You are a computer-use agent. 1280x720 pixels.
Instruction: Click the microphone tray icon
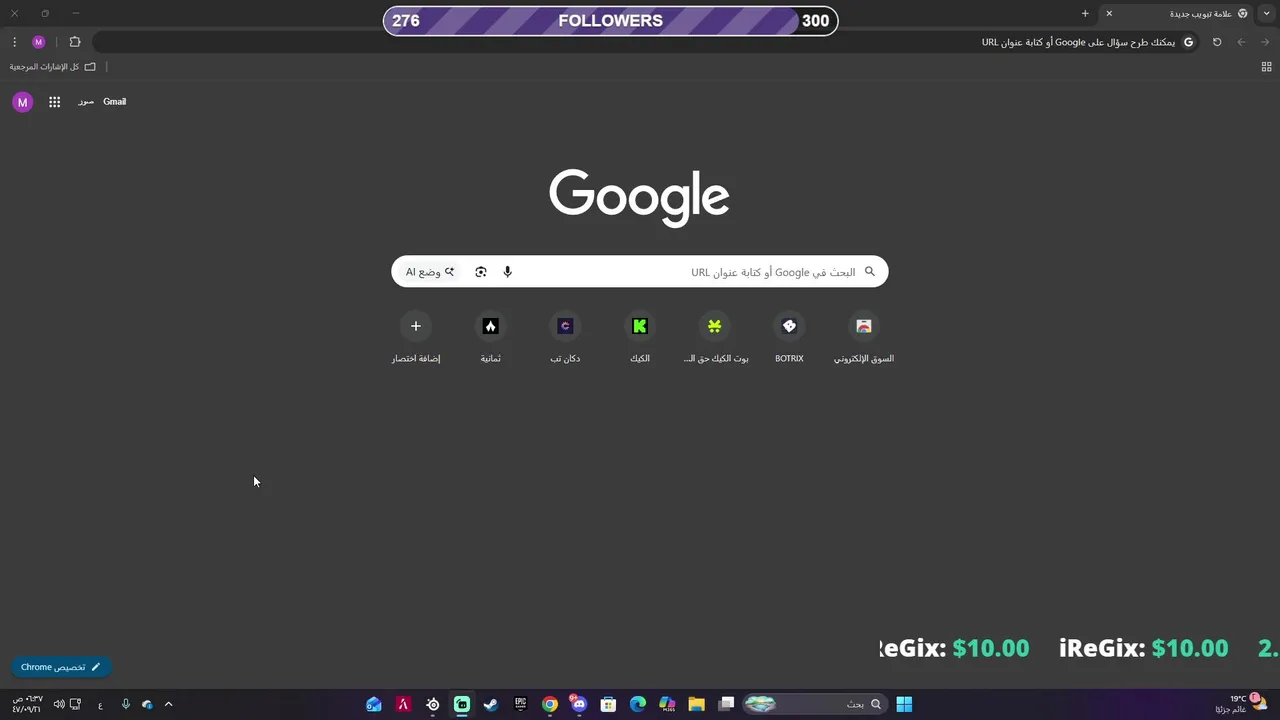(125, 704)
